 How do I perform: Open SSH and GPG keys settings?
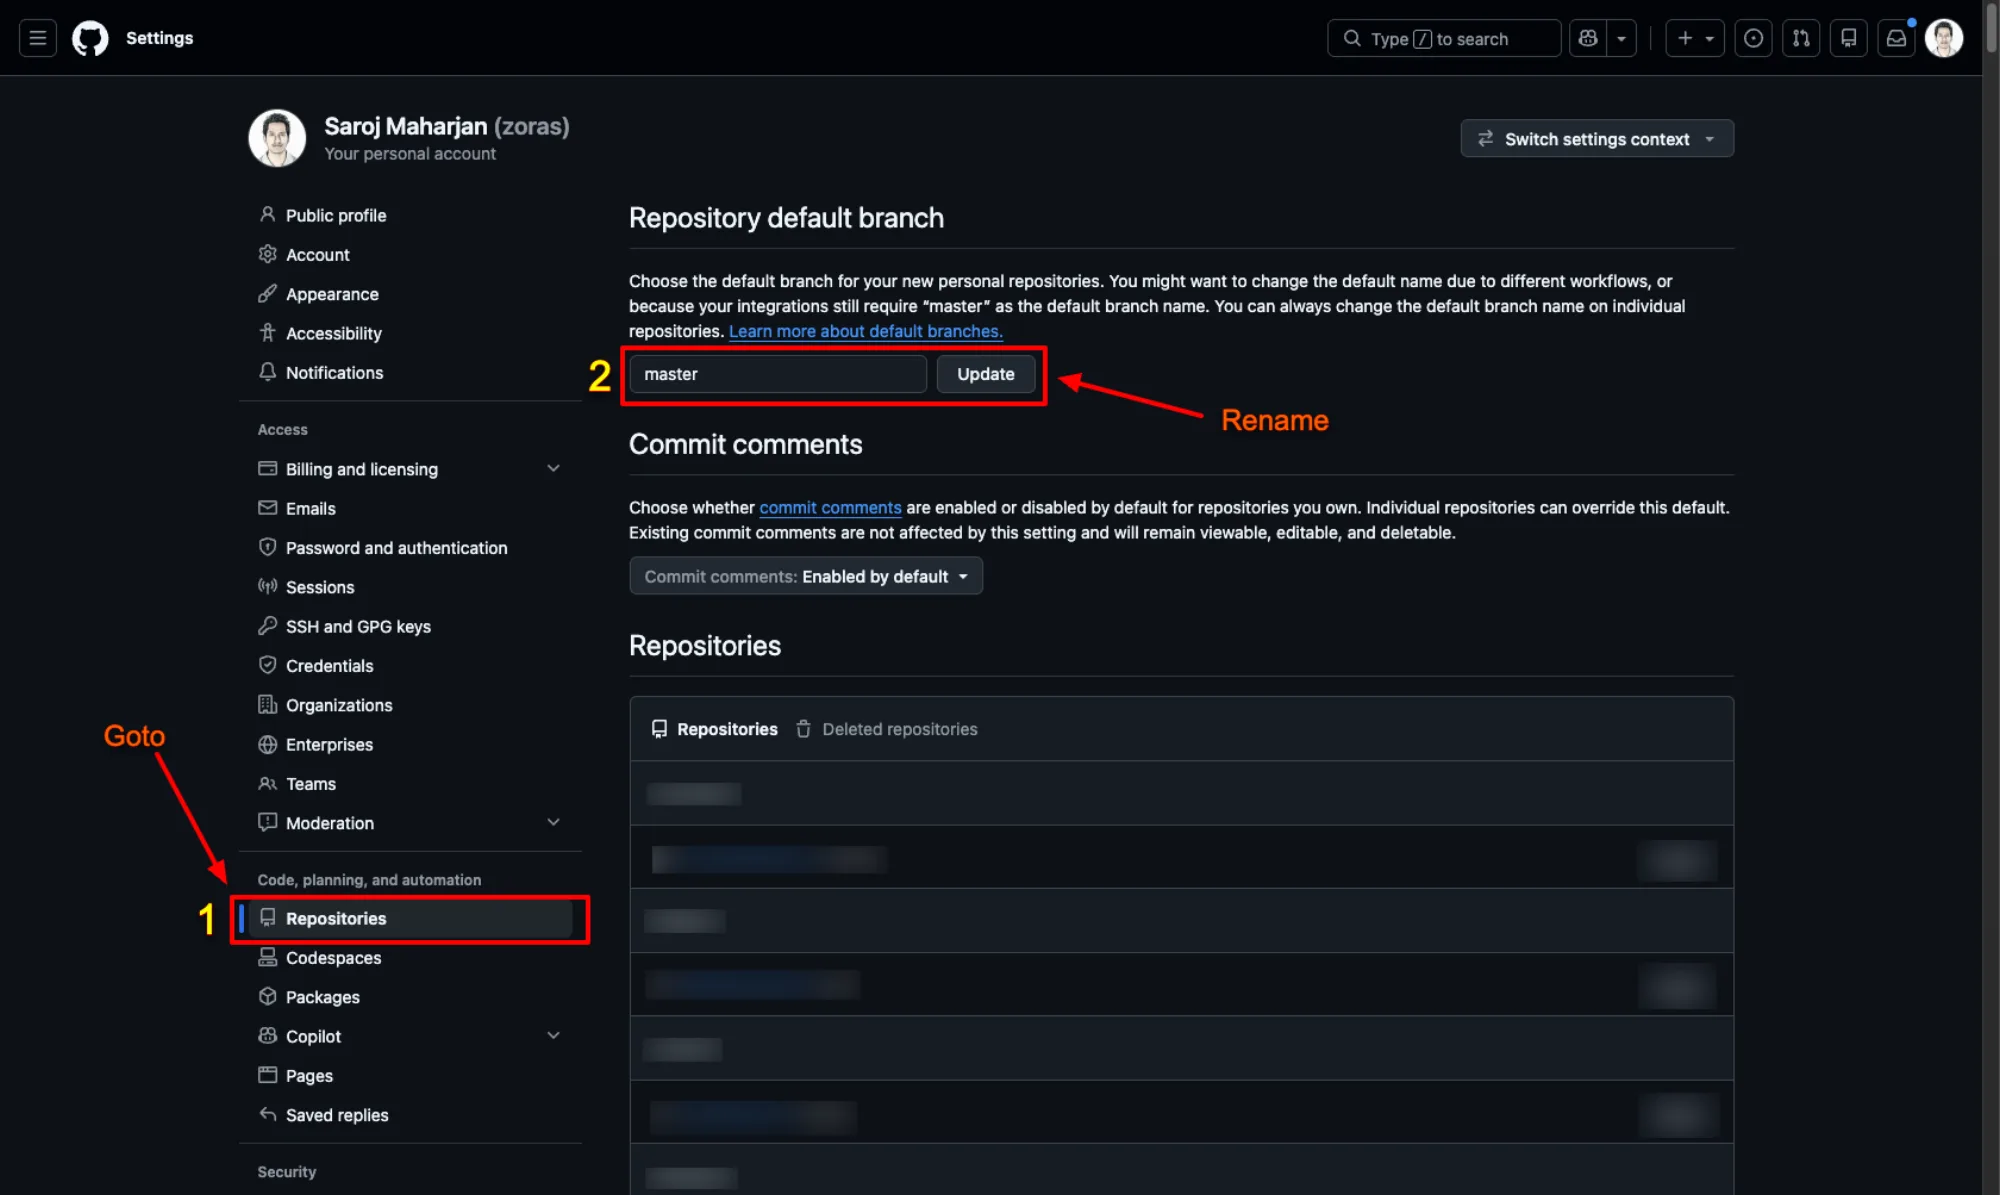click(410, 626)
